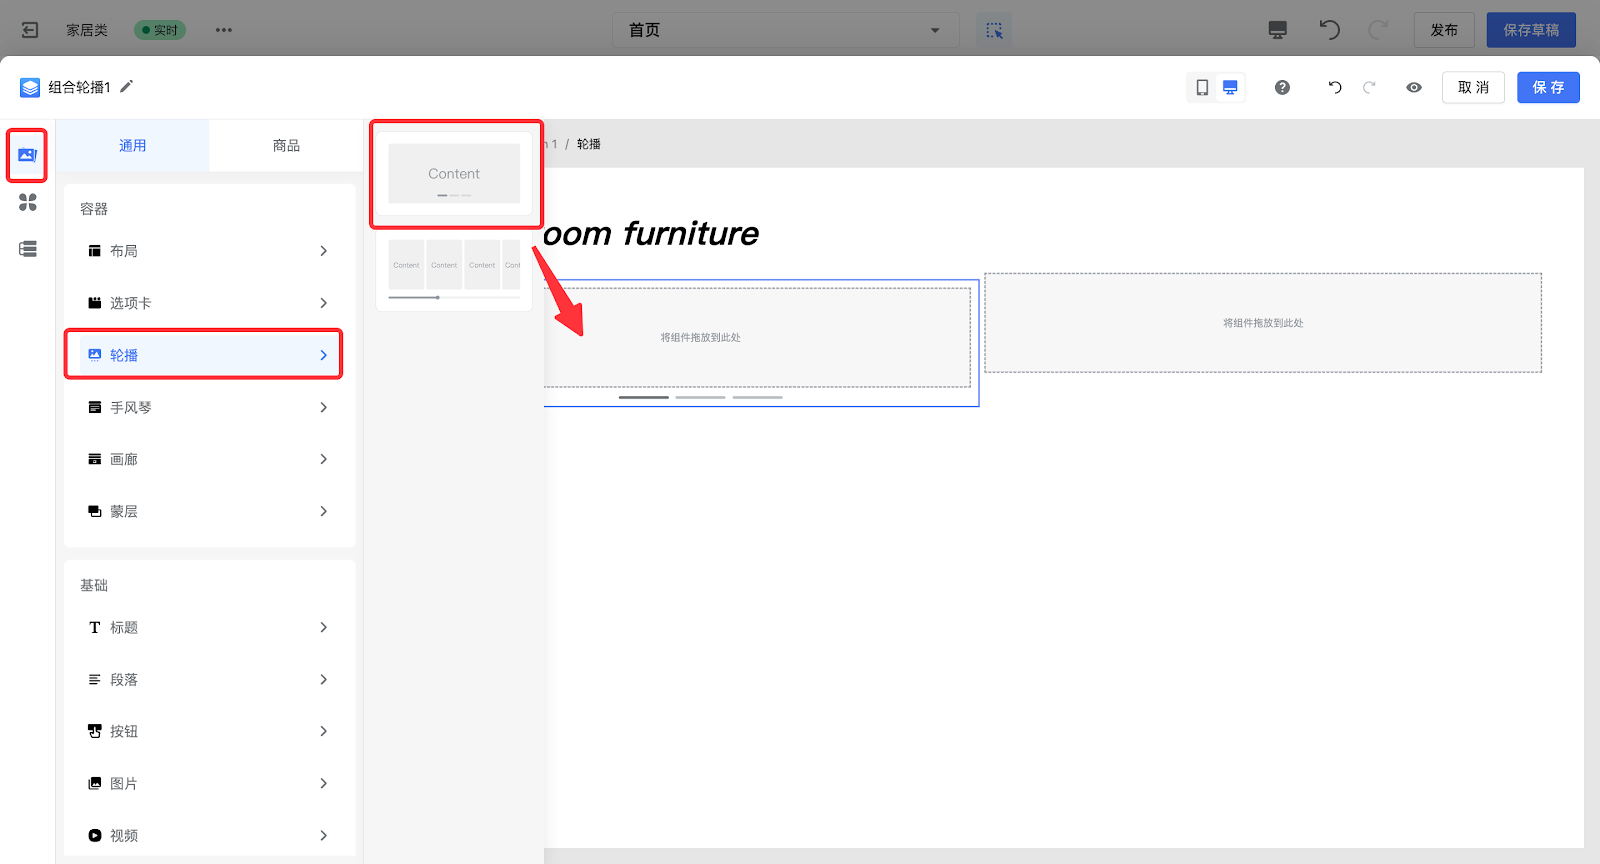Expand the 手风琴 component category
Screen dimensions: 1600x864
pyautogui.click(x=208, y=407)
